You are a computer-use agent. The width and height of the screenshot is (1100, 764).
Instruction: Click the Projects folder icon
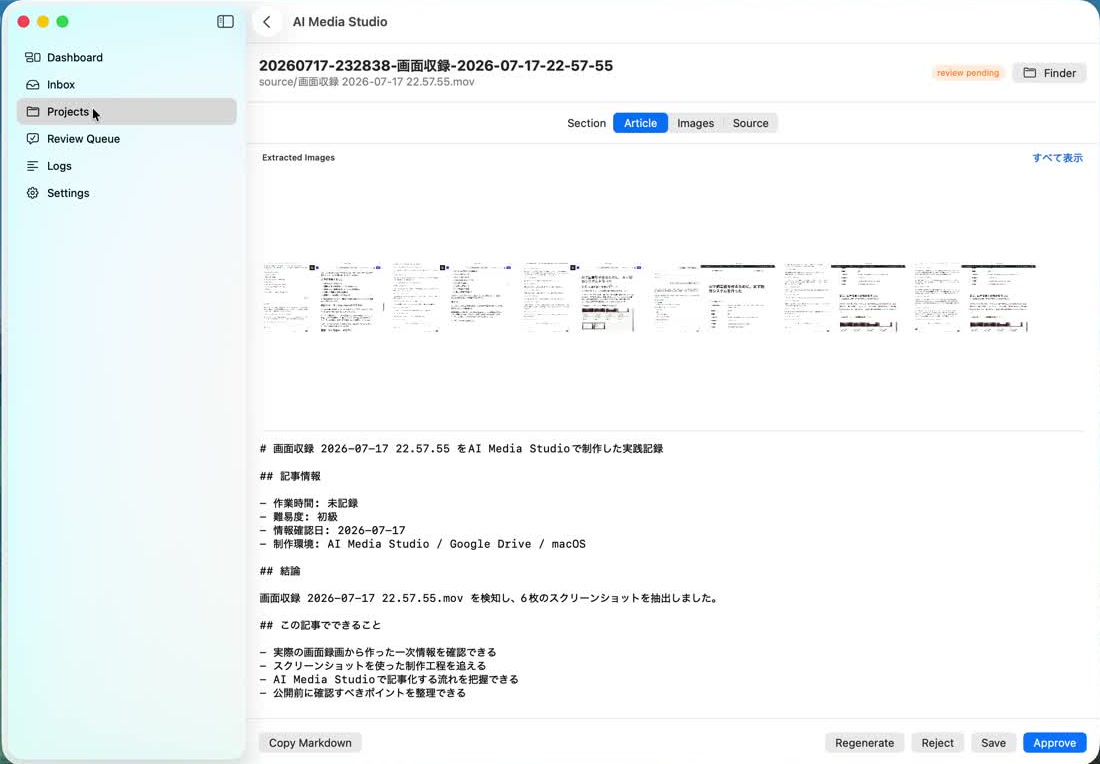coord(33,112)
